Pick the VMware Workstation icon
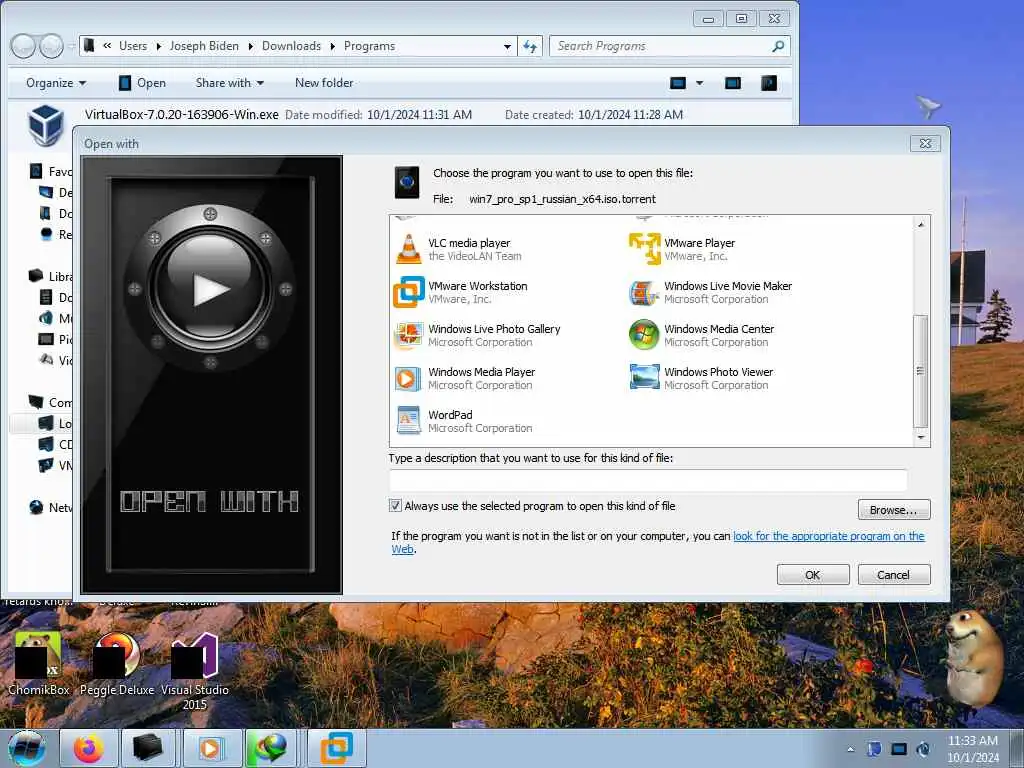 point(409,292)
